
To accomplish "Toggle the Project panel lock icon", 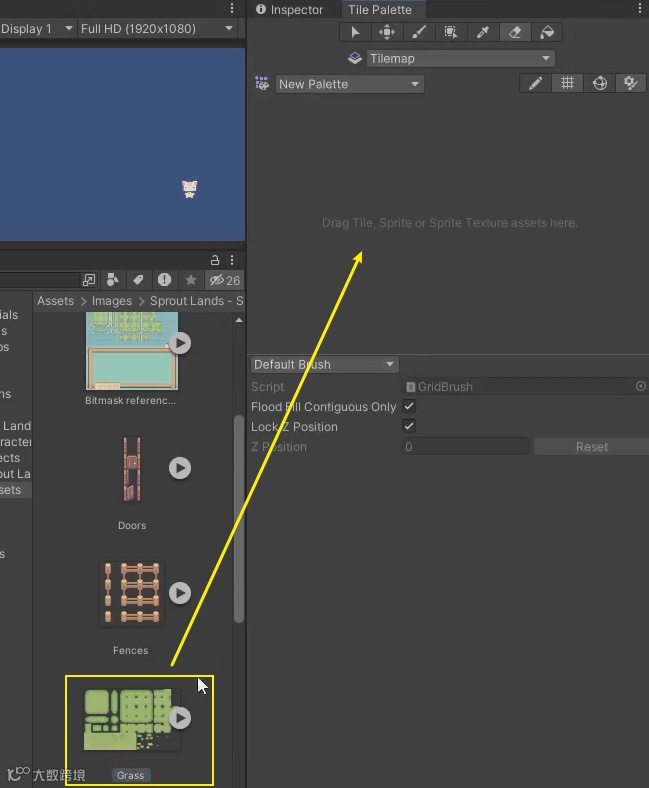I will click(215, 260).
